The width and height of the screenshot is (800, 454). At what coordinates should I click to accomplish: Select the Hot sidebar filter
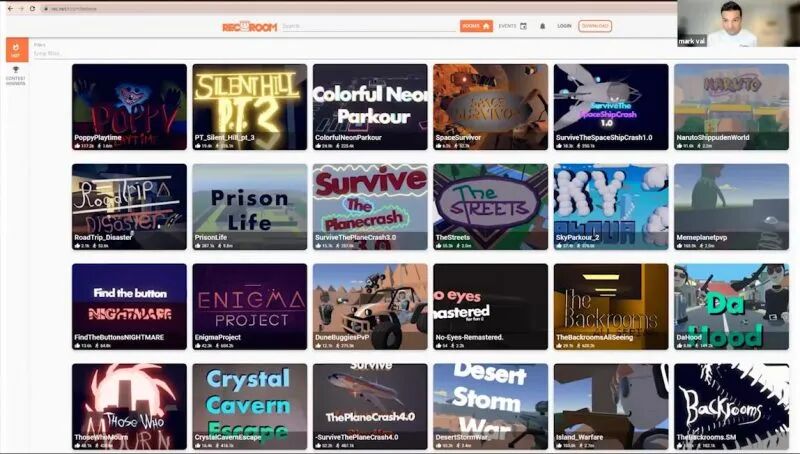click(x=16, y=50)
